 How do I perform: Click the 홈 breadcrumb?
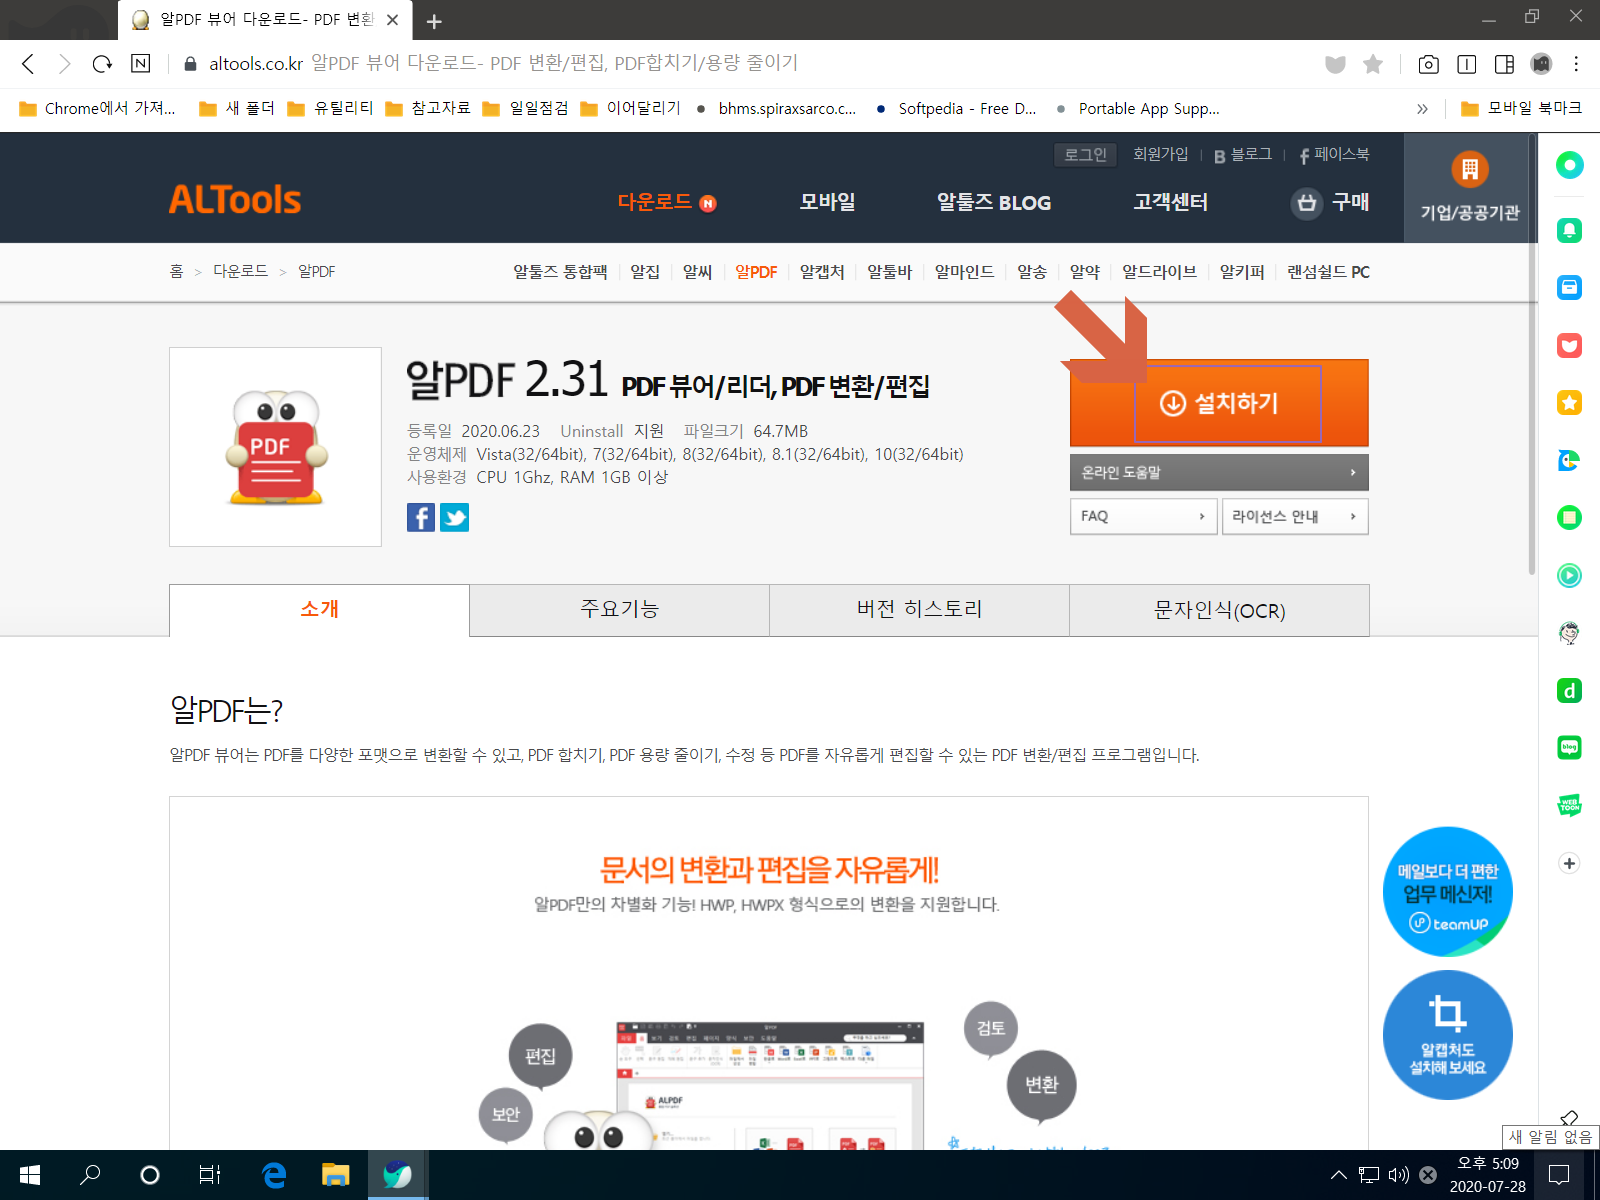point(176,271)
